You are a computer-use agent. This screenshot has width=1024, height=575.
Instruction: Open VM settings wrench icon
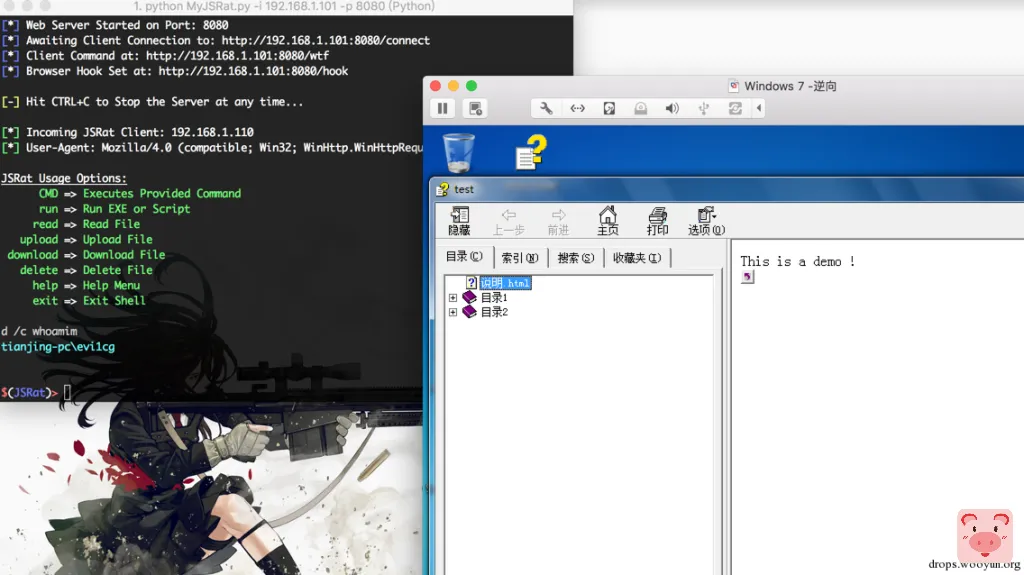pos(546,108)
